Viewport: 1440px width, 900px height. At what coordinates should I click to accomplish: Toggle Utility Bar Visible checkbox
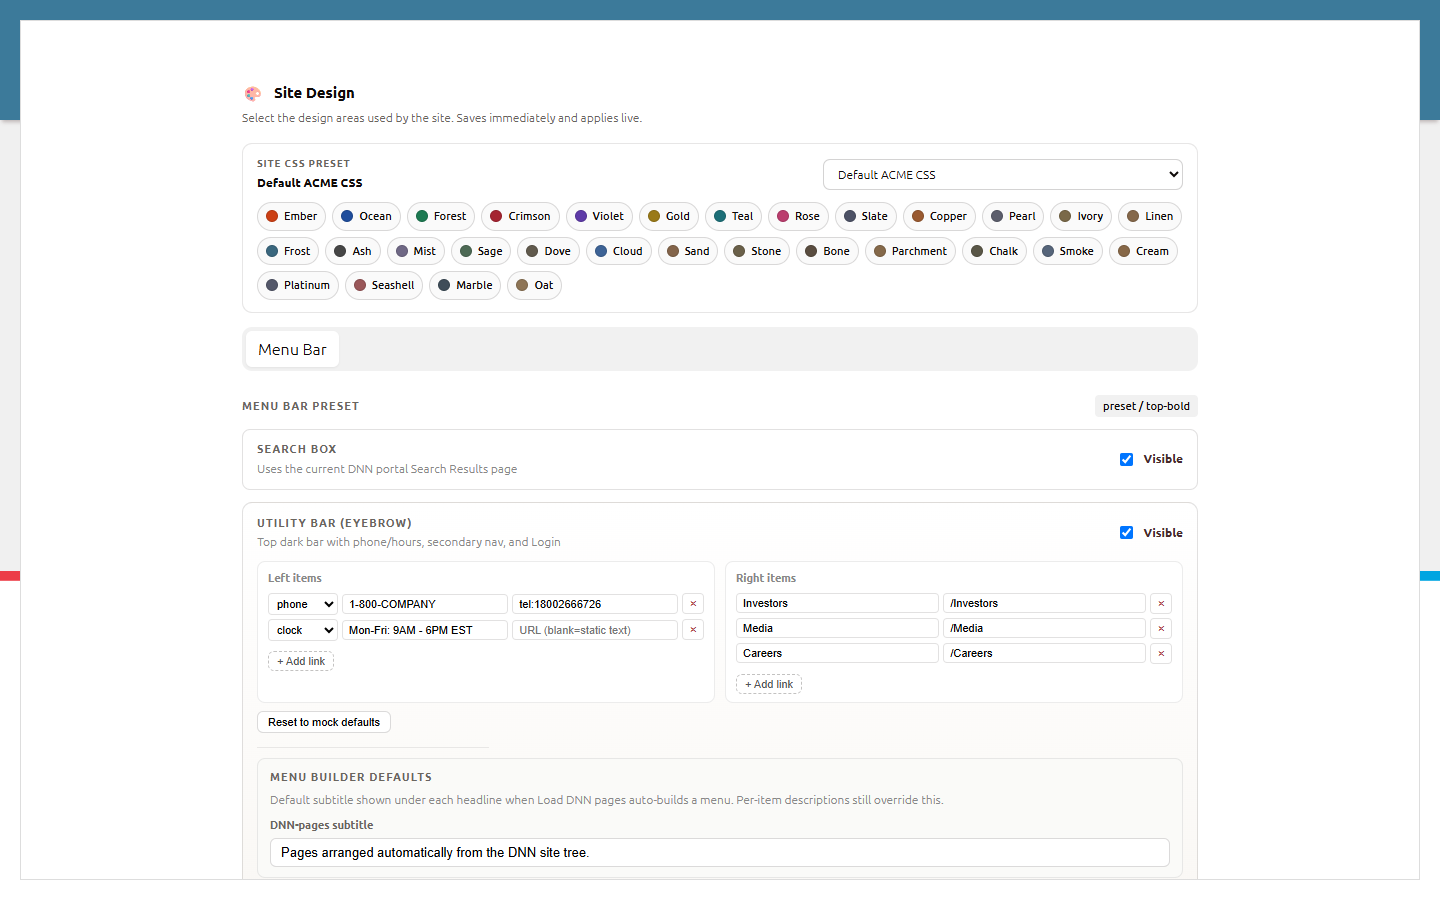(1126, 533)
